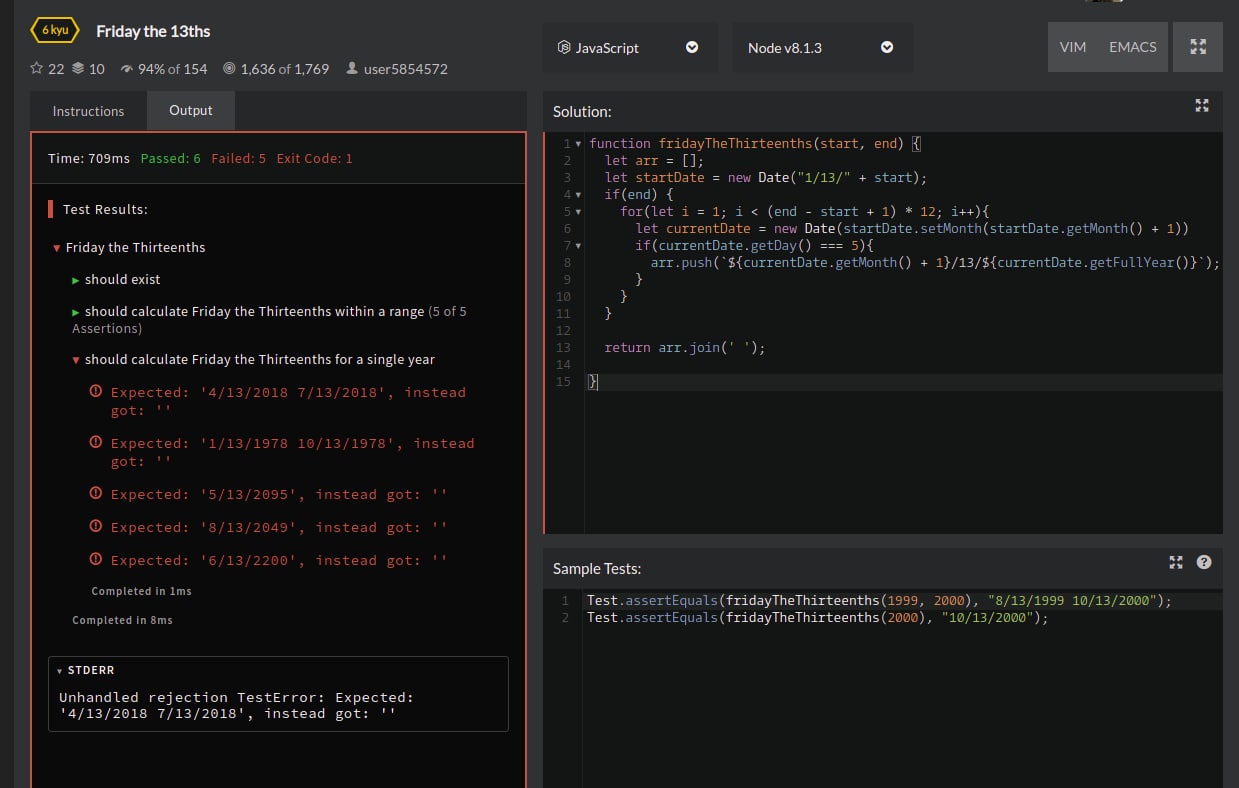
Task: Switch to the Instructions tab
Action: click(88, 111)
